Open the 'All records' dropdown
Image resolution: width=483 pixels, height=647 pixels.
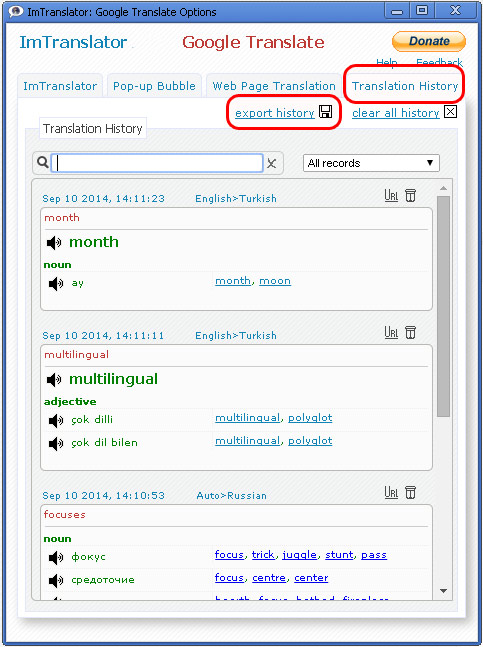[371, 163]
